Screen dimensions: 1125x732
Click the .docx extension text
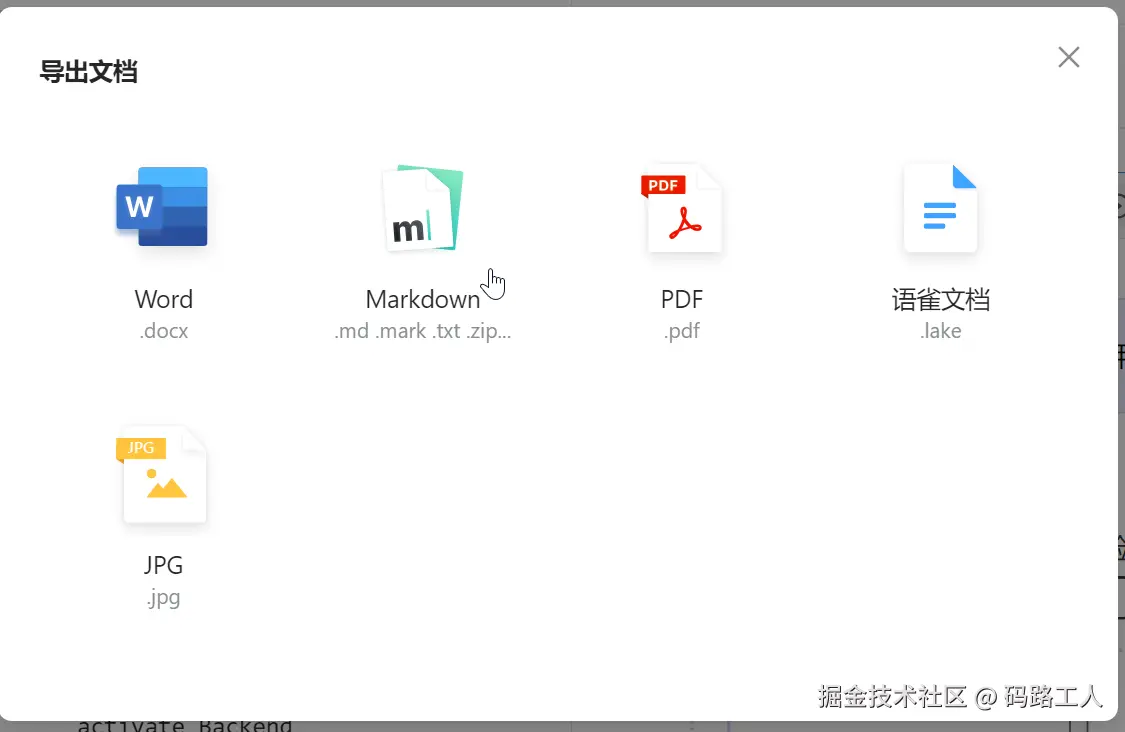click(164, 331)
